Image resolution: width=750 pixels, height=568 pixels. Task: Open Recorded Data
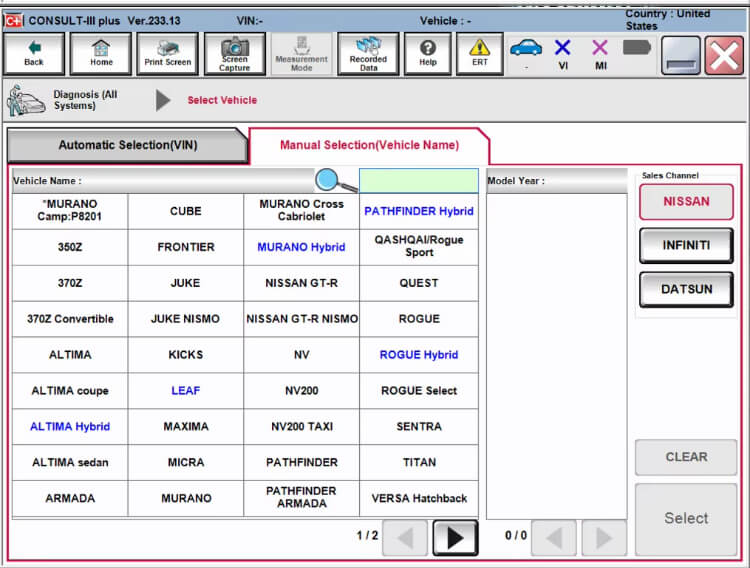tap(368, 54)
